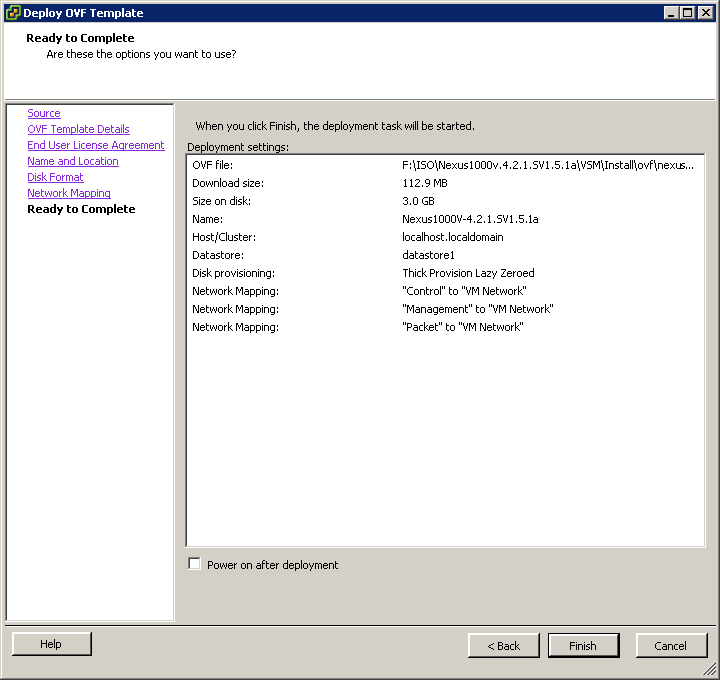
Task: Click the Size on disk label
Action: 221,201
